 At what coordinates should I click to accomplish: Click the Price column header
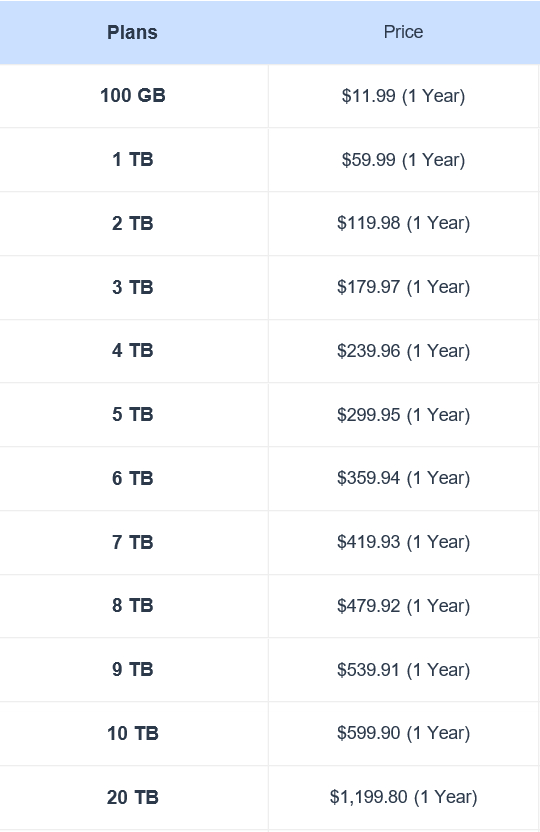pyautogui.click(x=403, y=32)
